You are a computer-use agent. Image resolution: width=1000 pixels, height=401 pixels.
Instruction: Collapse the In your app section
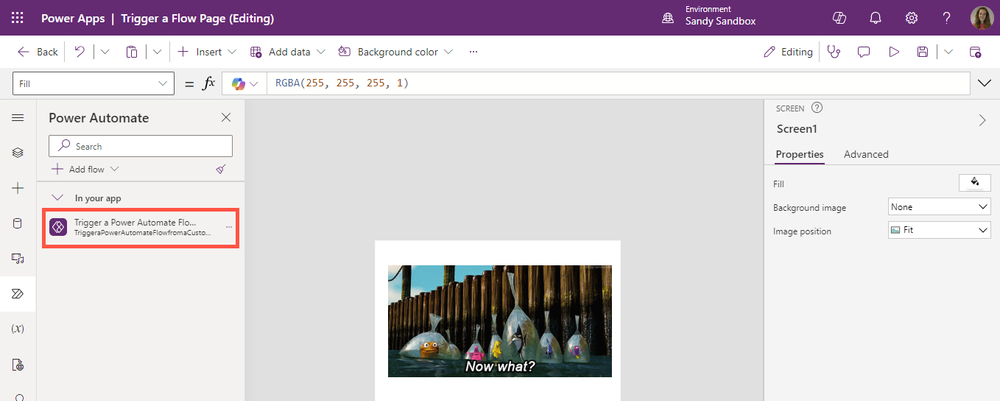(57, 198)
